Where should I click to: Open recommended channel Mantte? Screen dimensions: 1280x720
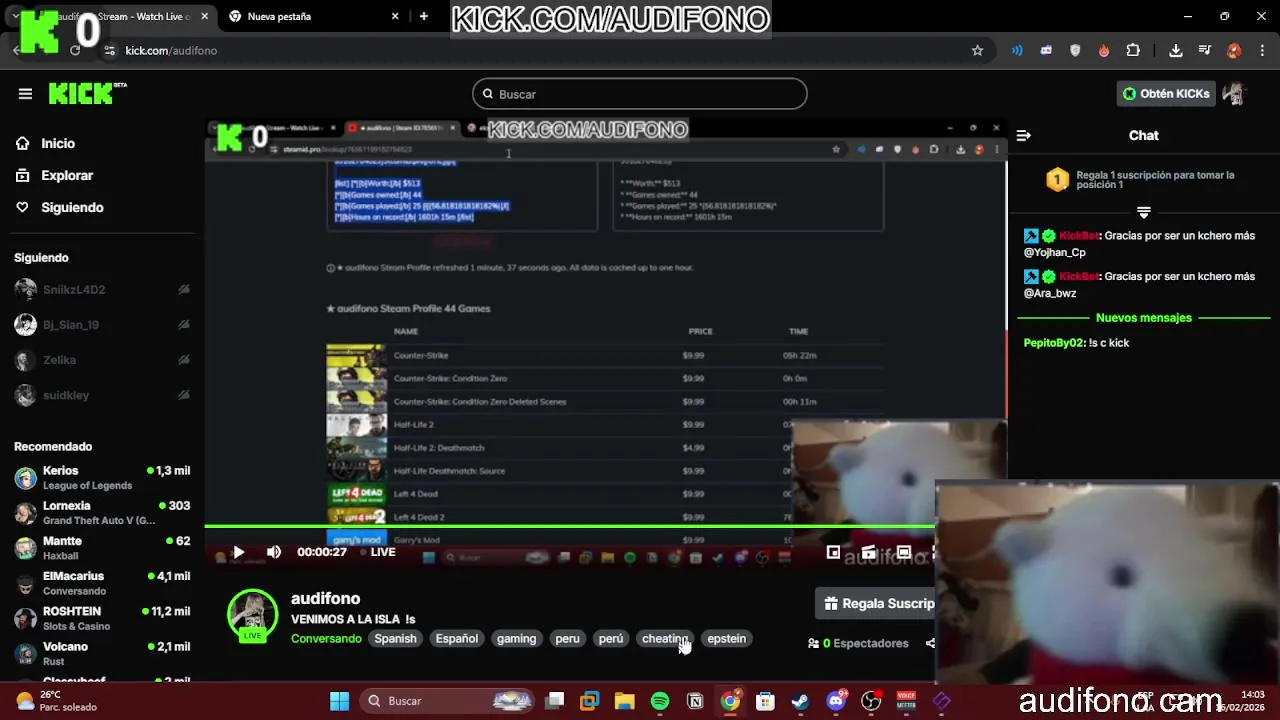coord(100,548)
